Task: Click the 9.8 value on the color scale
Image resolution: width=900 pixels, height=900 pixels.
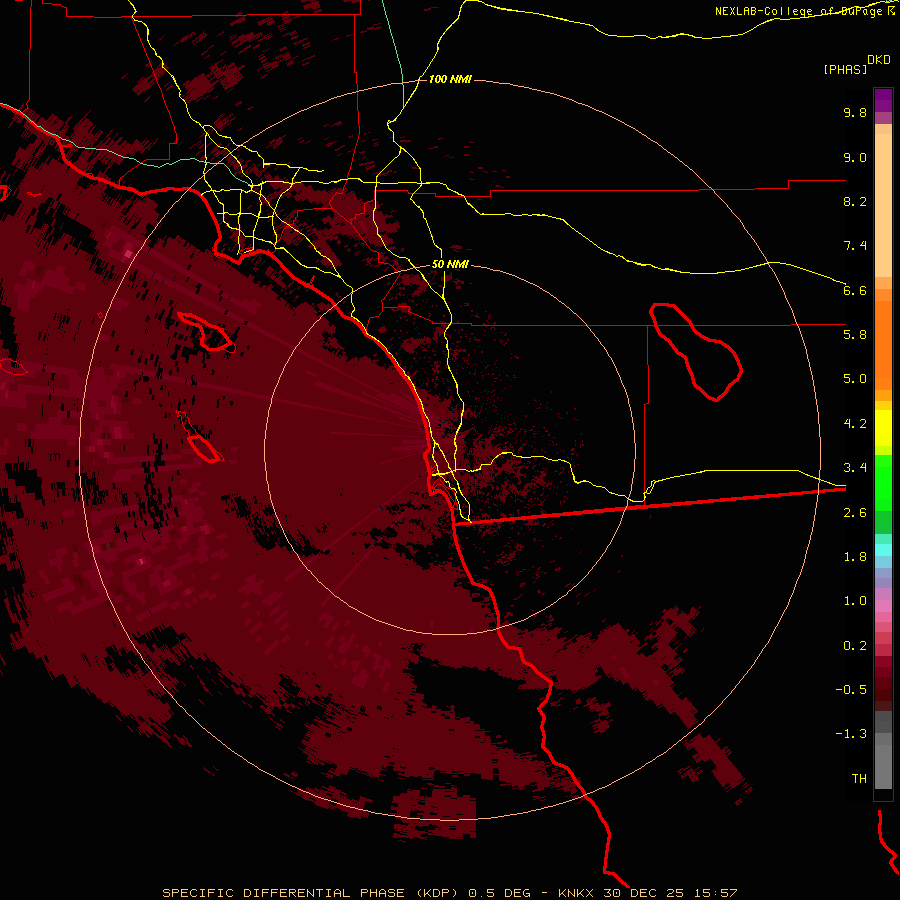Action: pos(855,112)
